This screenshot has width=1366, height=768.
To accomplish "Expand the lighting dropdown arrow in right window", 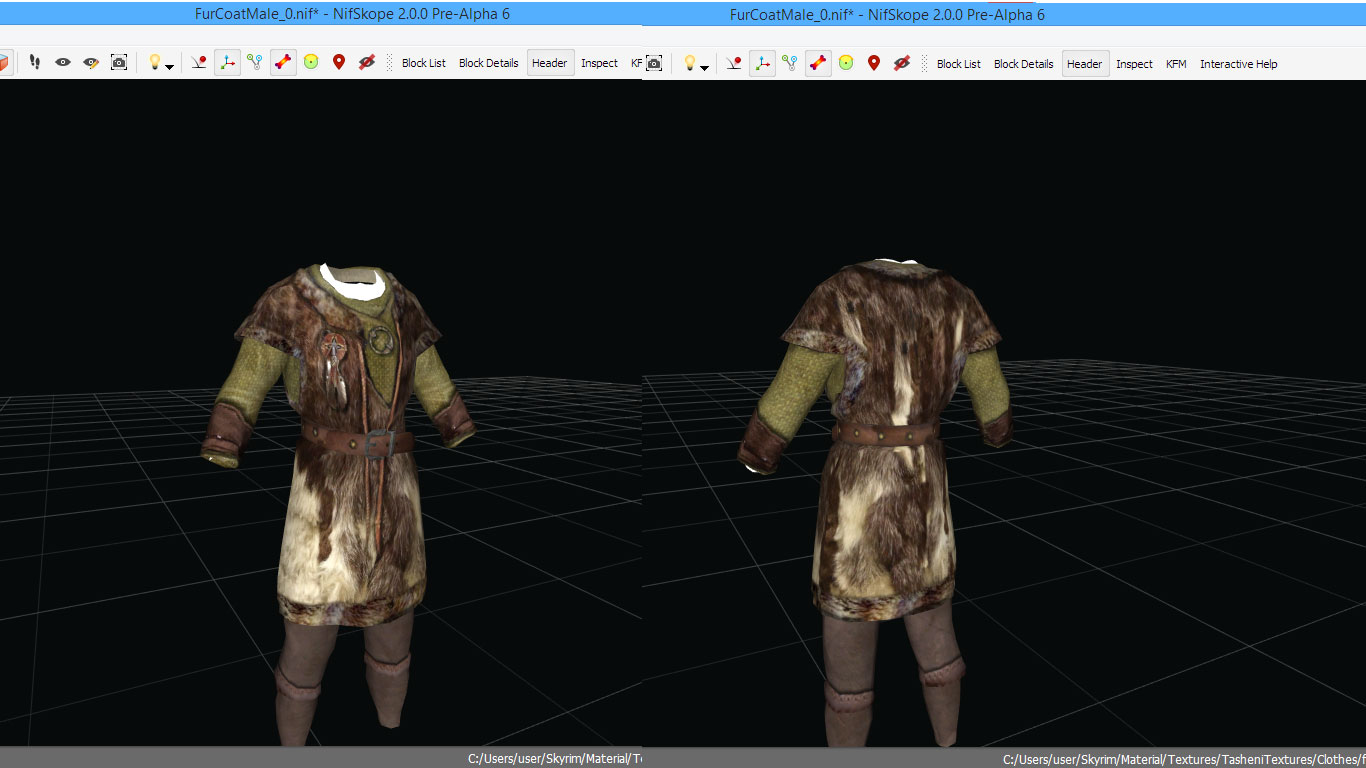I will tap(705, 68).
